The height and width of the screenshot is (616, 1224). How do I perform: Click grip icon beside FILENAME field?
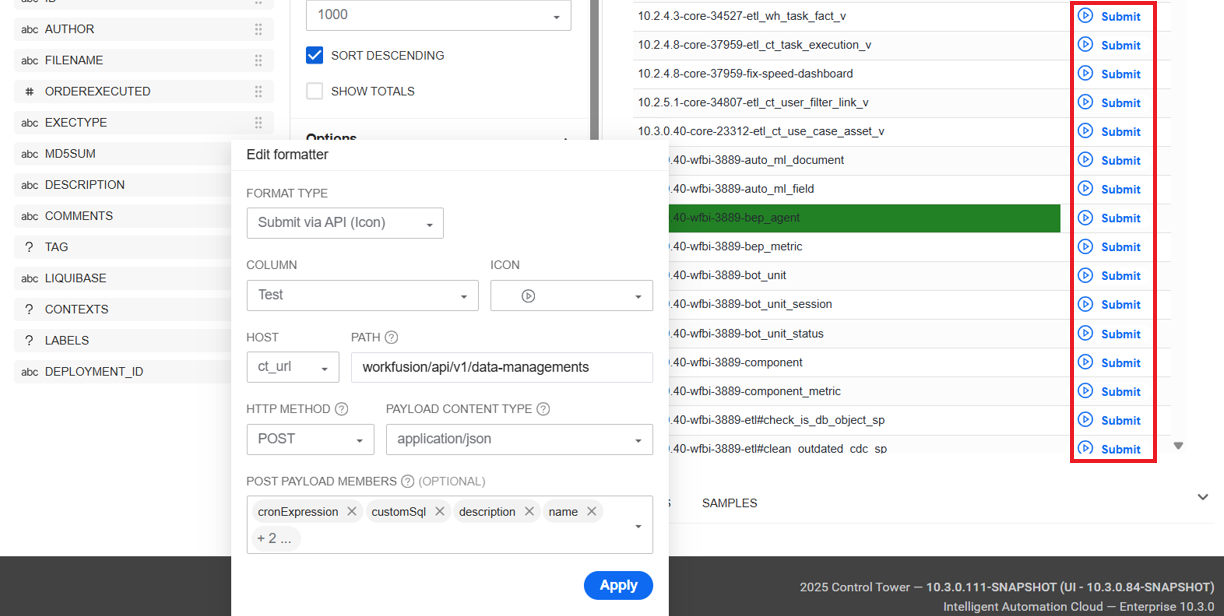click(x=258, y=60)
